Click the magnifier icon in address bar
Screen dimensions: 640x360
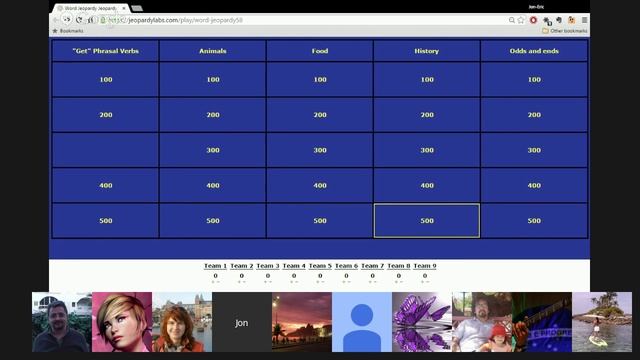pyautogui.click(x=511, y=20)
